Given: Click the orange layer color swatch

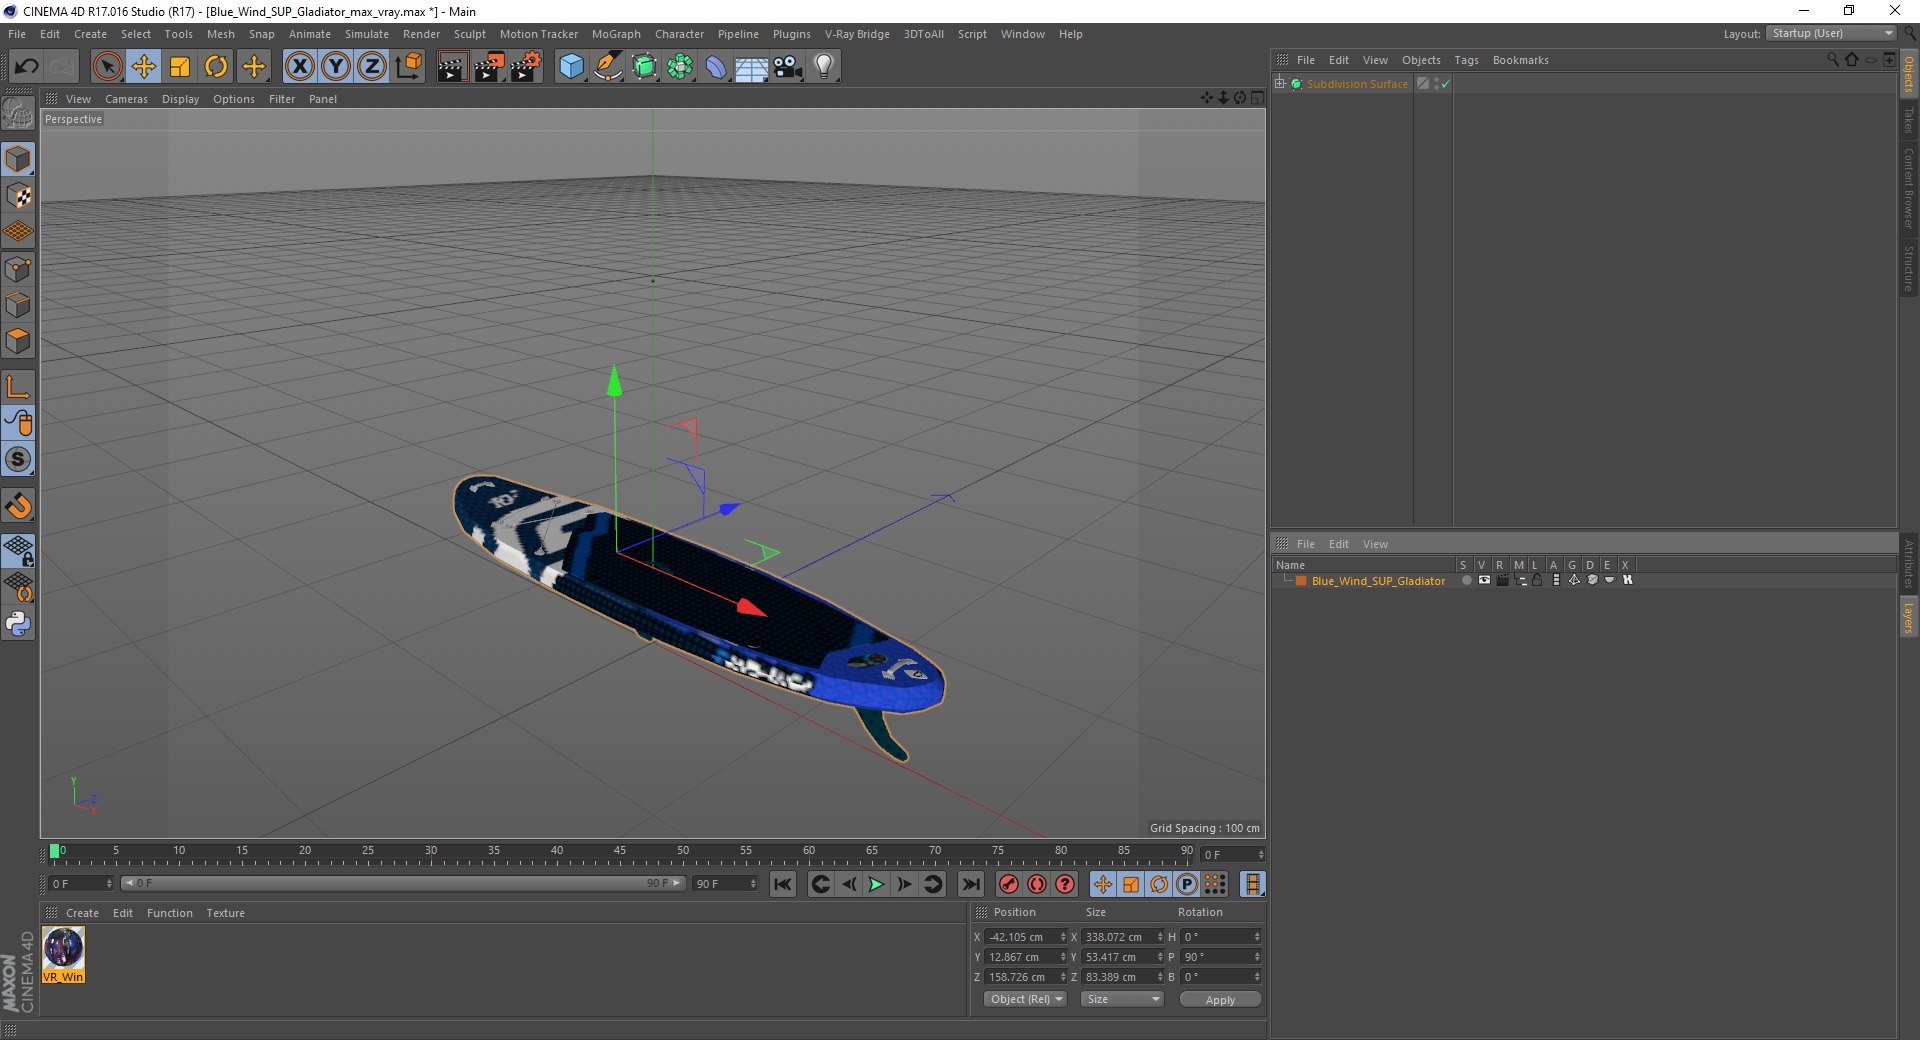Looking at the screenshot, I should tap(1301, 581).
